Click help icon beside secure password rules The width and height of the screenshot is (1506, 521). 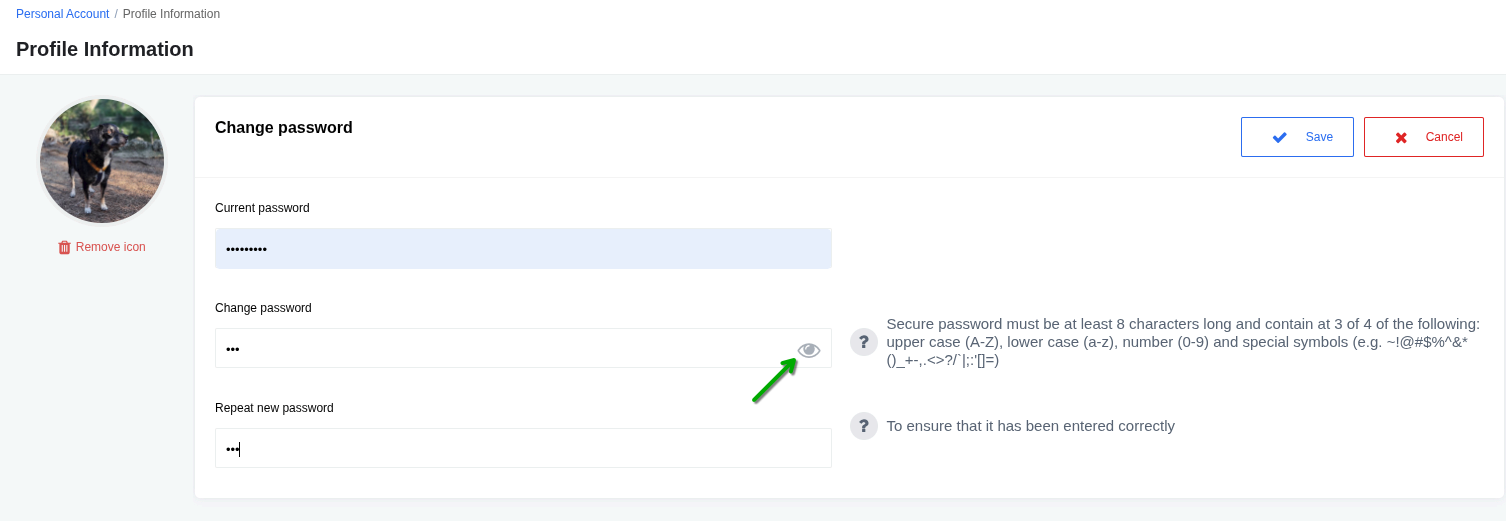pyautogui.click(x=863, y=342)
